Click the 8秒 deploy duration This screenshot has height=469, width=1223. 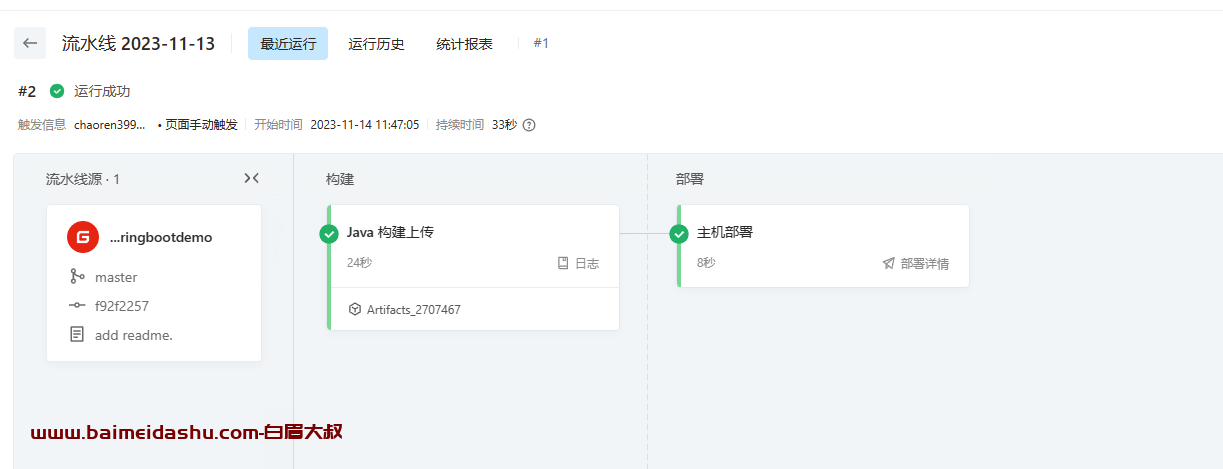click(x=706, y=263)
